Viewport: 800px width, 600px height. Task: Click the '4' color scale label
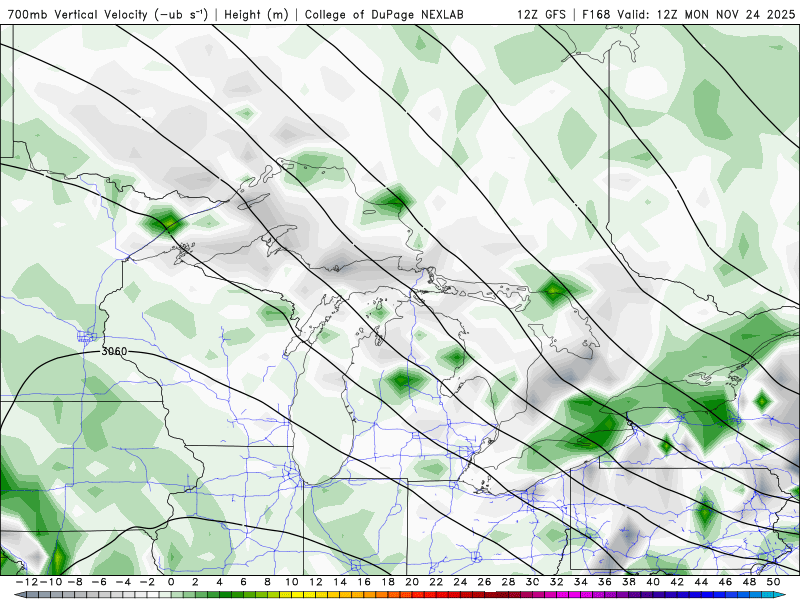219,582
